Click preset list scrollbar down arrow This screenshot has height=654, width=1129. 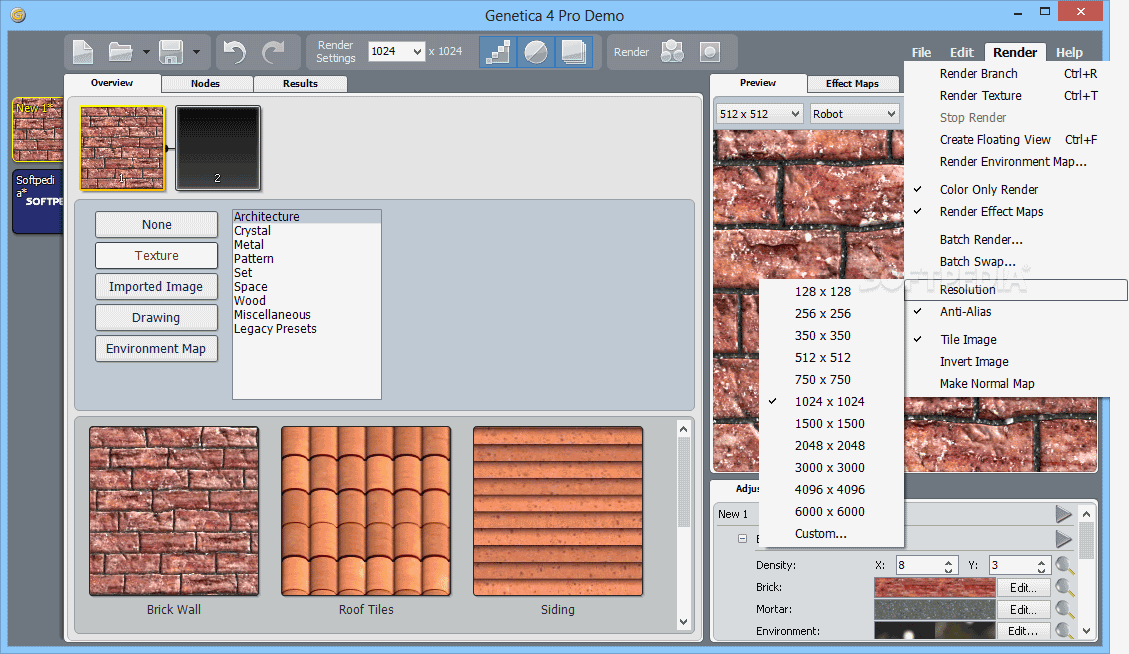tap(683, 622)
